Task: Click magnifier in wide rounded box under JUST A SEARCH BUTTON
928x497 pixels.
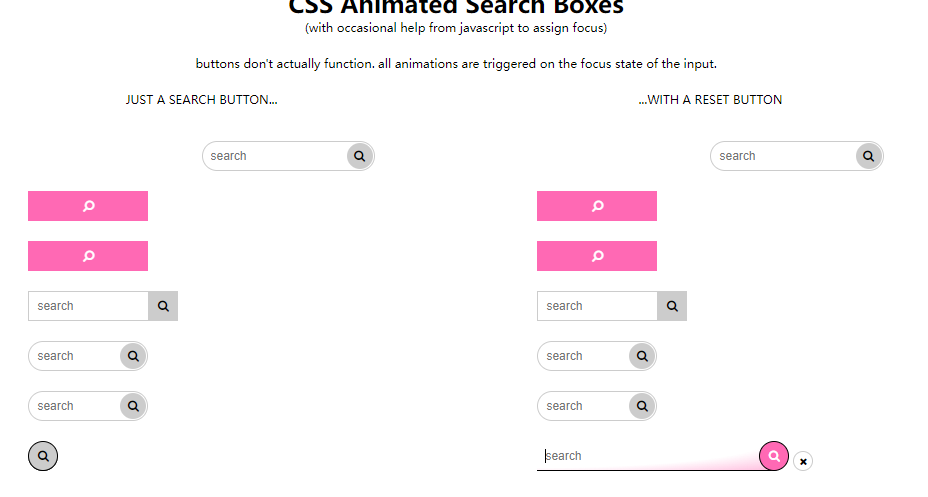Action: 360,156
